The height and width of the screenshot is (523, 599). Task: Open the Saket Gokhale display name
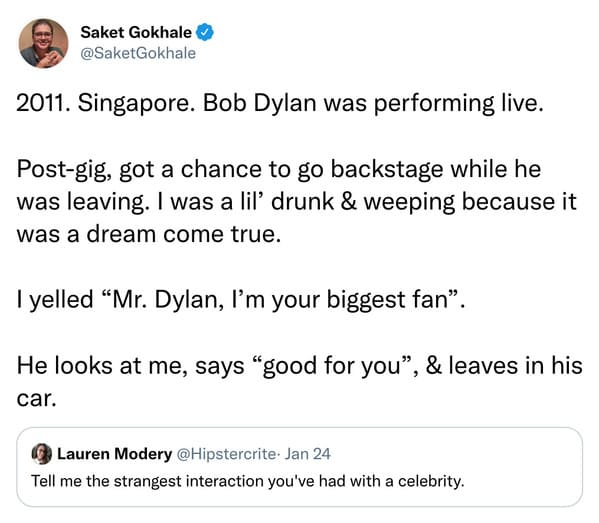(136, 32)
